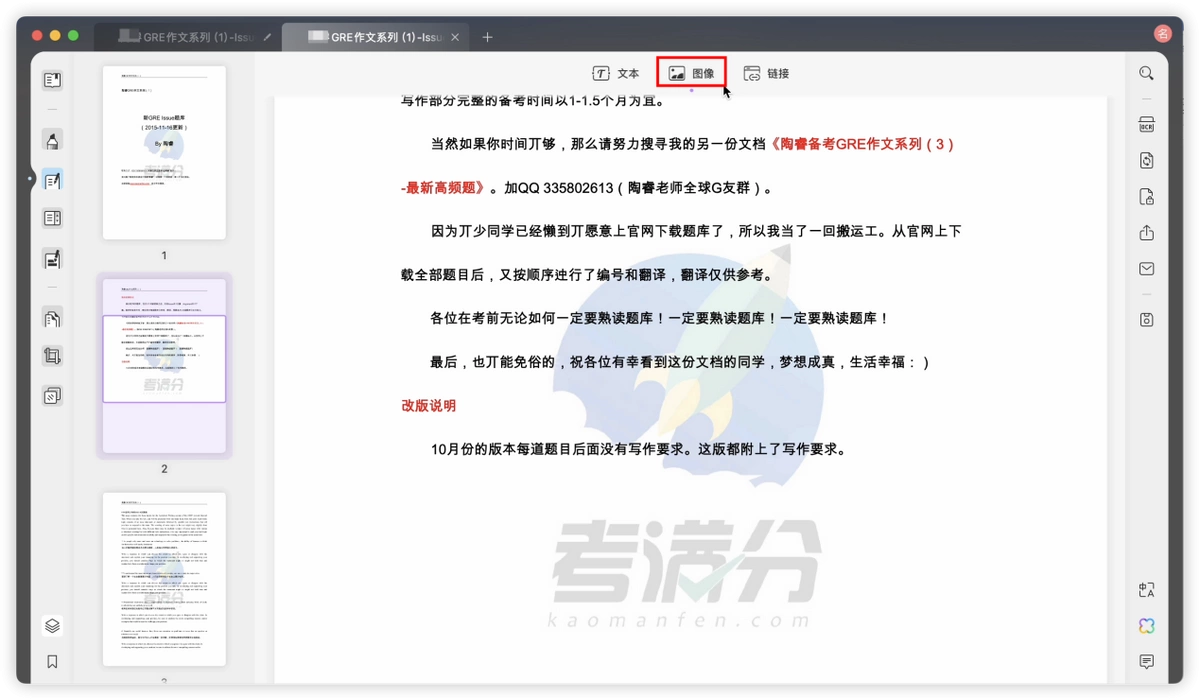Open Reader mode in left sidebar
The height and width of the screenshot is (700, 1200).
tap(52, 80)
